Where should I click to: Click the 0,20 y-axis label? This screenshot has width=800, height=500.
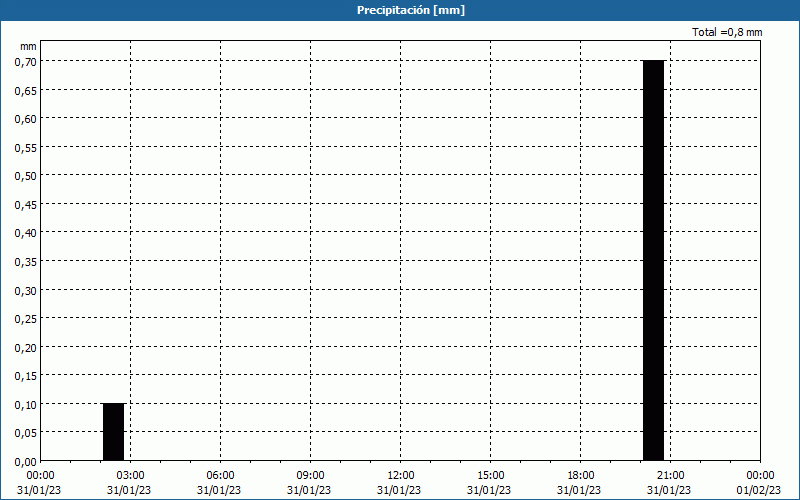pos(28,347)
